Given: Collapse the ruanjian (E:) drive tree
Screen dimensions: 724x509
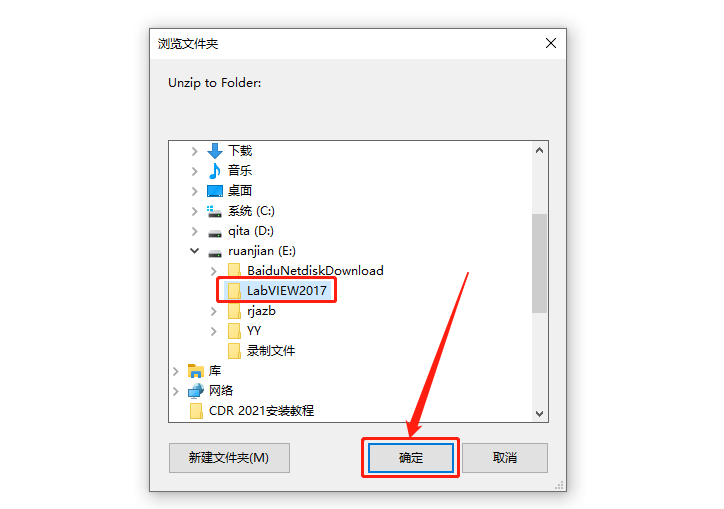Looking at the screenshot, I should coord(194,251).
